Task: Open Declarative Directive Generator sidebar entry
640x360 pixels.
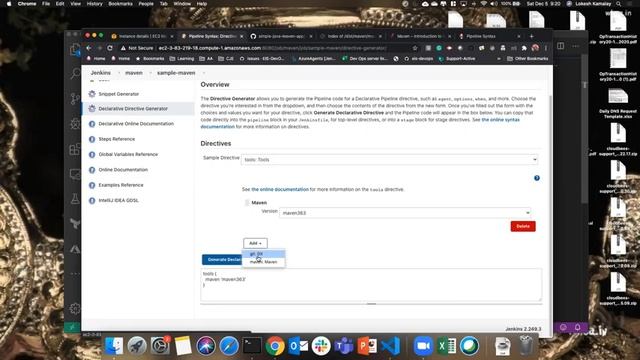Action: click(x=133, y=109)
